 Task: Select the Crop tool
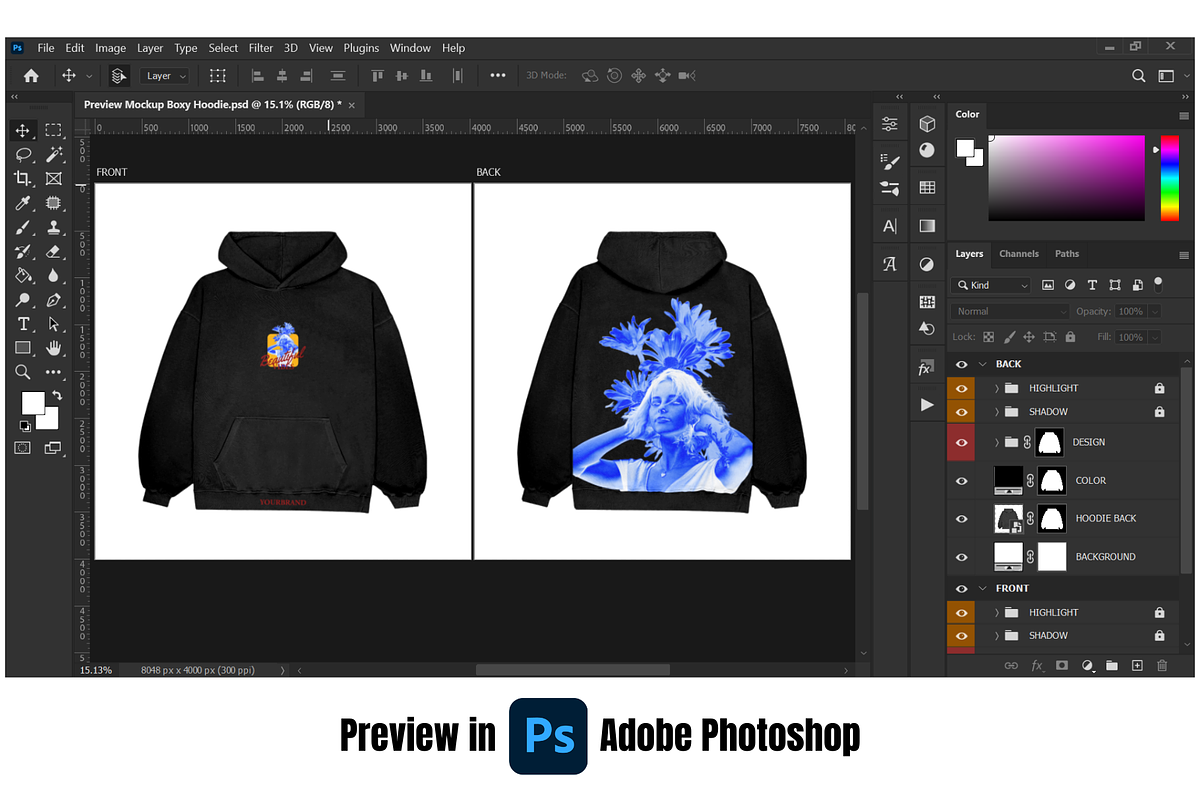tap(23, 179)
